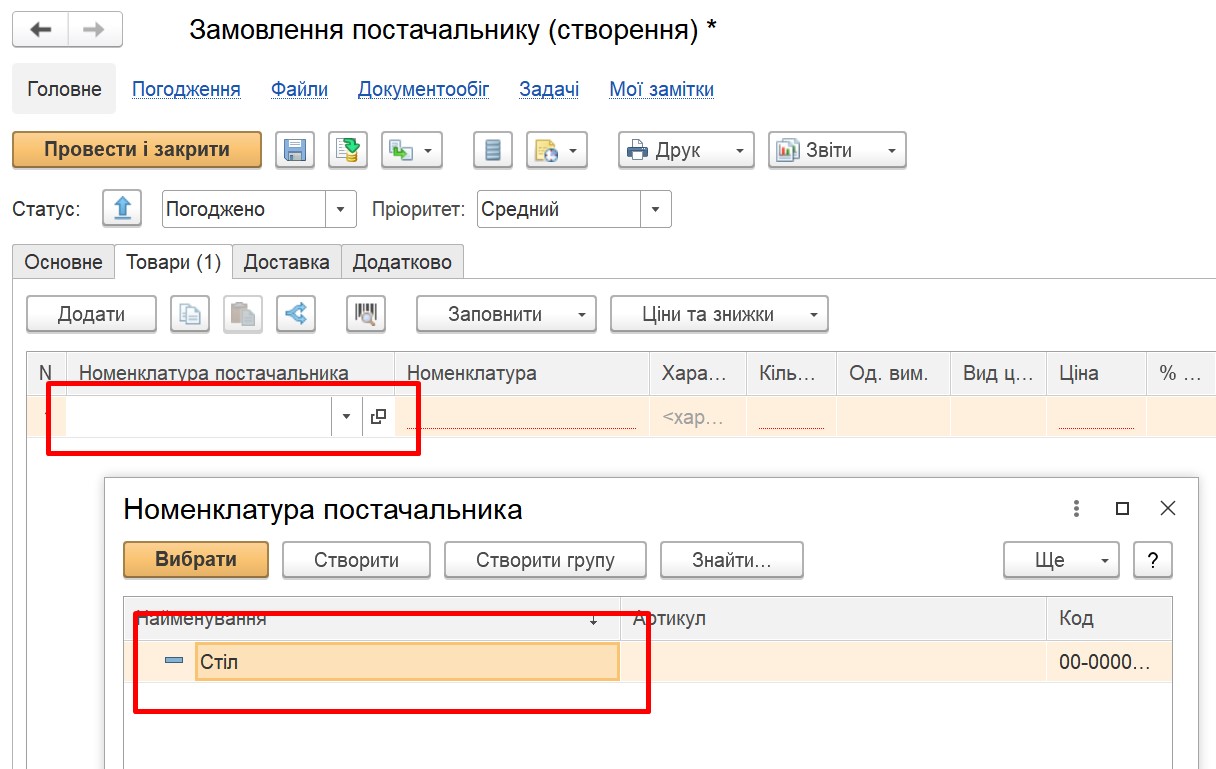
Task: Open the Заповнити dropdown menu
Action: [506, 314]
